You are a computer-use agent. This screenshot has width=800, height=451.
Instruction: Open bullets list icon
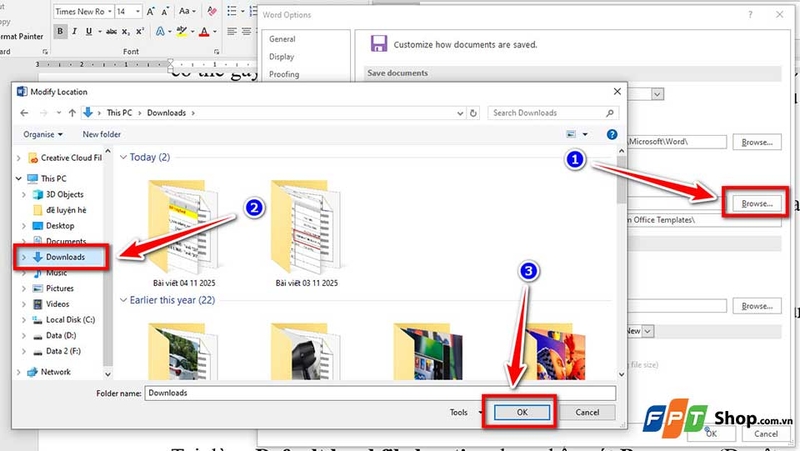click(x=232, y=11)
